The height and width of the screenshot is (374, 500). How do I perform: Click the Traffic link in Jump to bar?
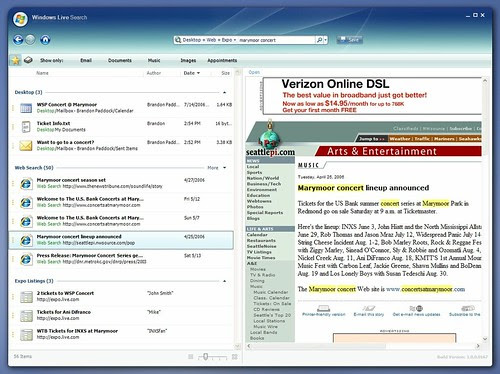(422, 139)
